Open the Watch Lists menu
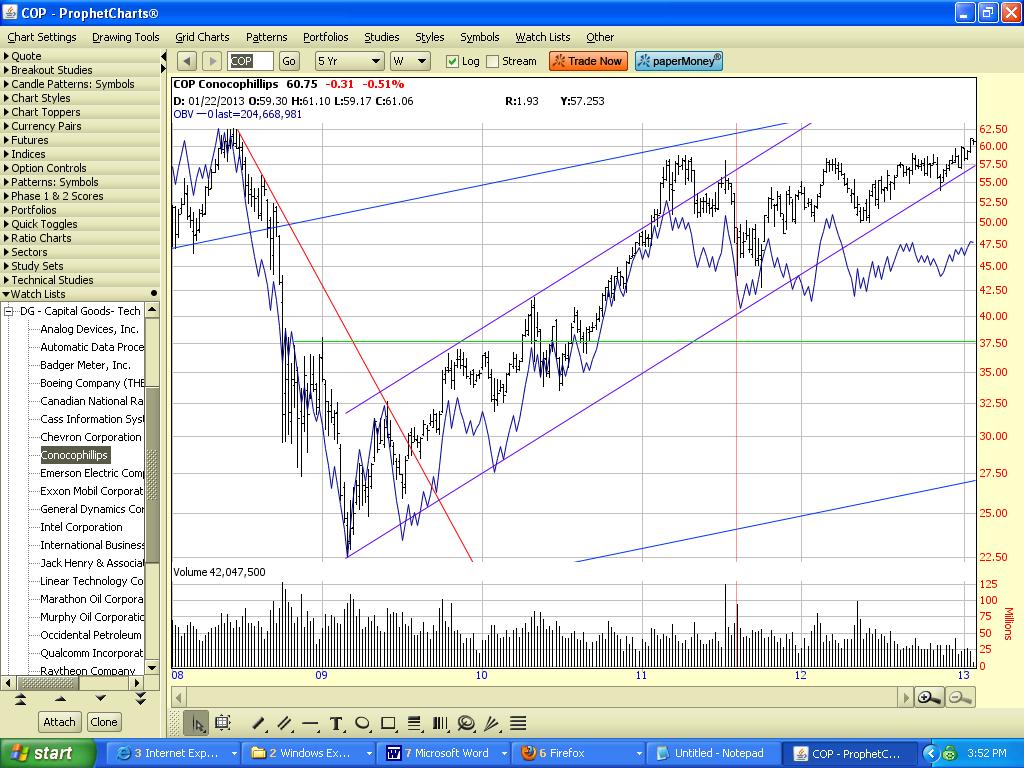Image resolution: width=1024 pixels, height=768 pixels. (x=543, y=37)
